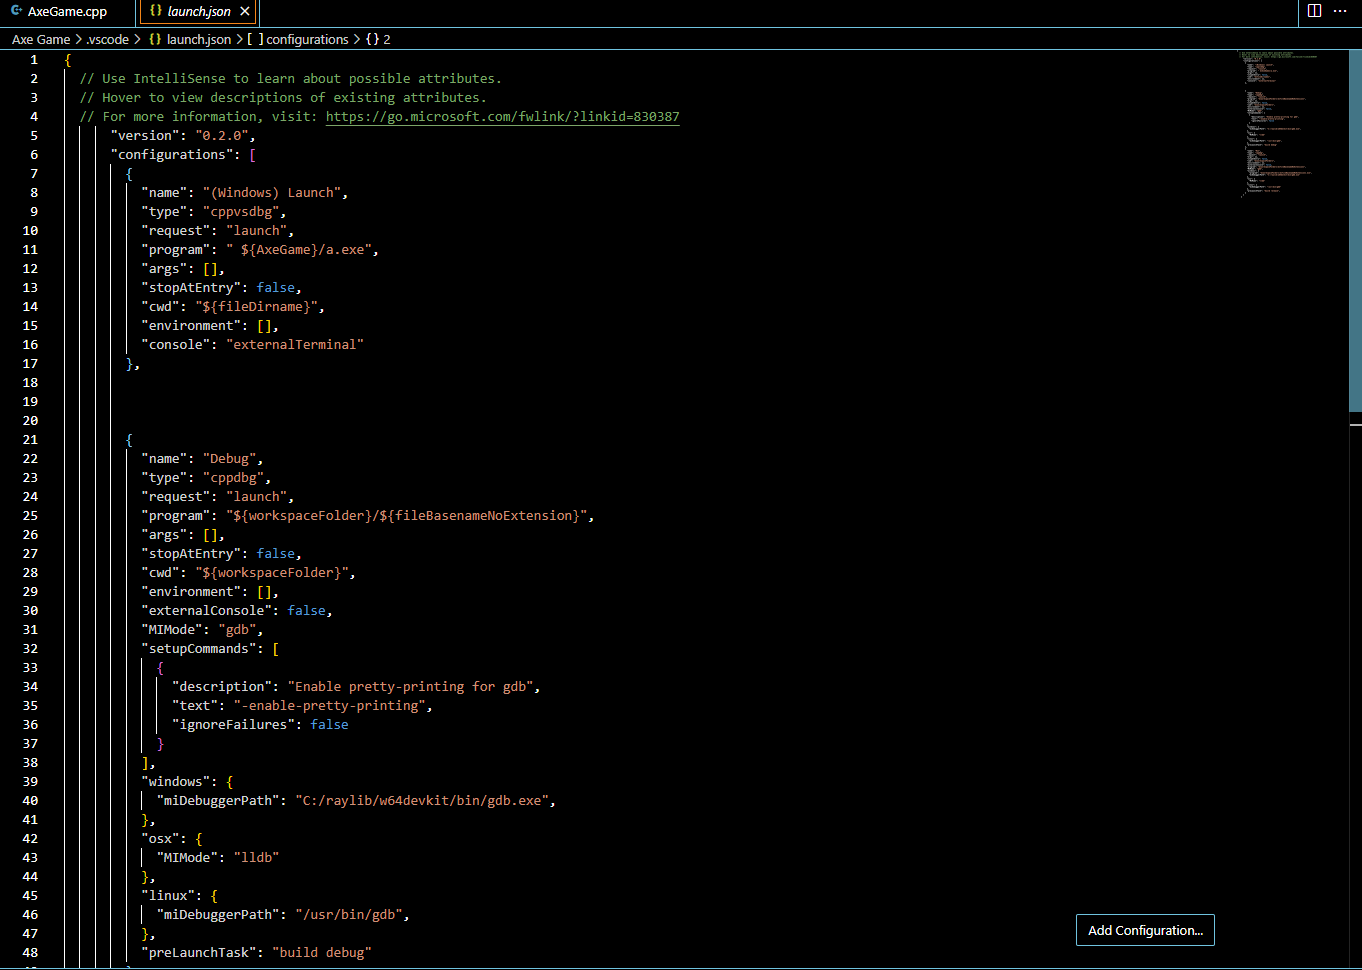Close the launch.json tab
The height and width of the screenshot is (970, 1362).
tap(245, 12)
